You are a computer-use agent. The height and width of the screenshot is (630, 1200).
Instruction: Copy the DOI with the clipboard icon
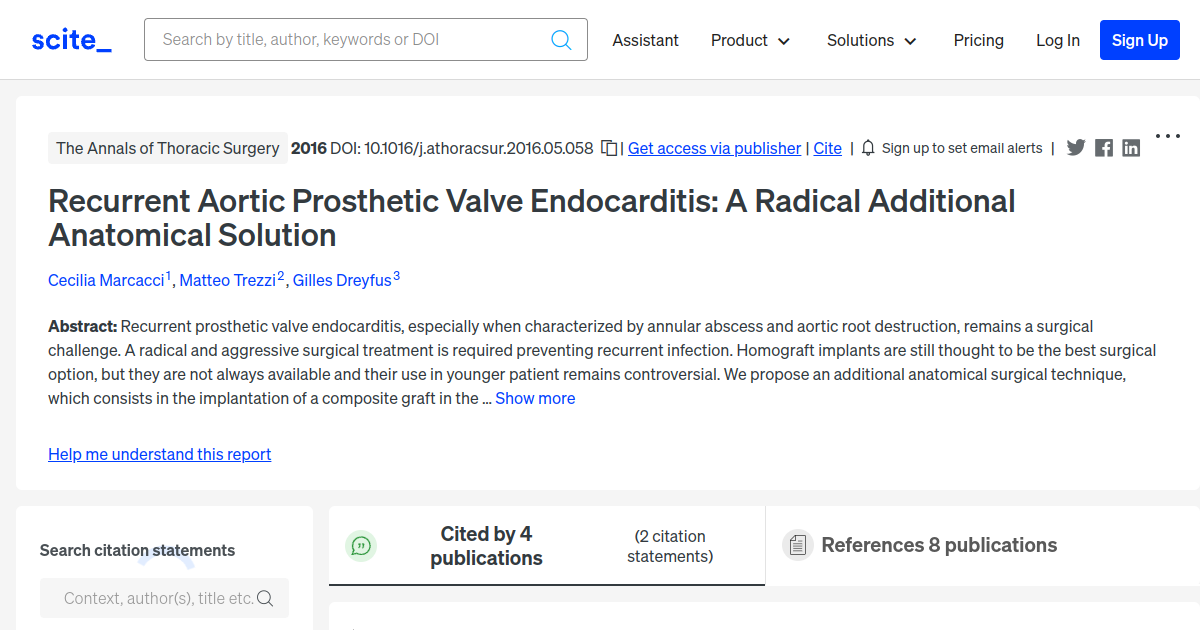pyautogui.click(x=609, y=148)
